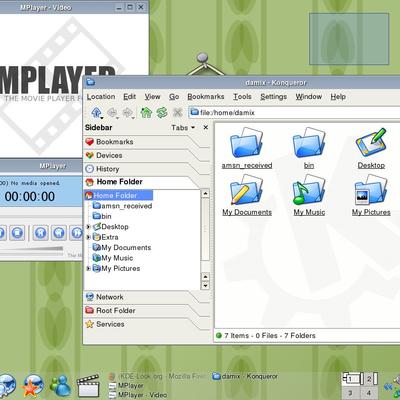Click the MPlayer previous track button

40,232
